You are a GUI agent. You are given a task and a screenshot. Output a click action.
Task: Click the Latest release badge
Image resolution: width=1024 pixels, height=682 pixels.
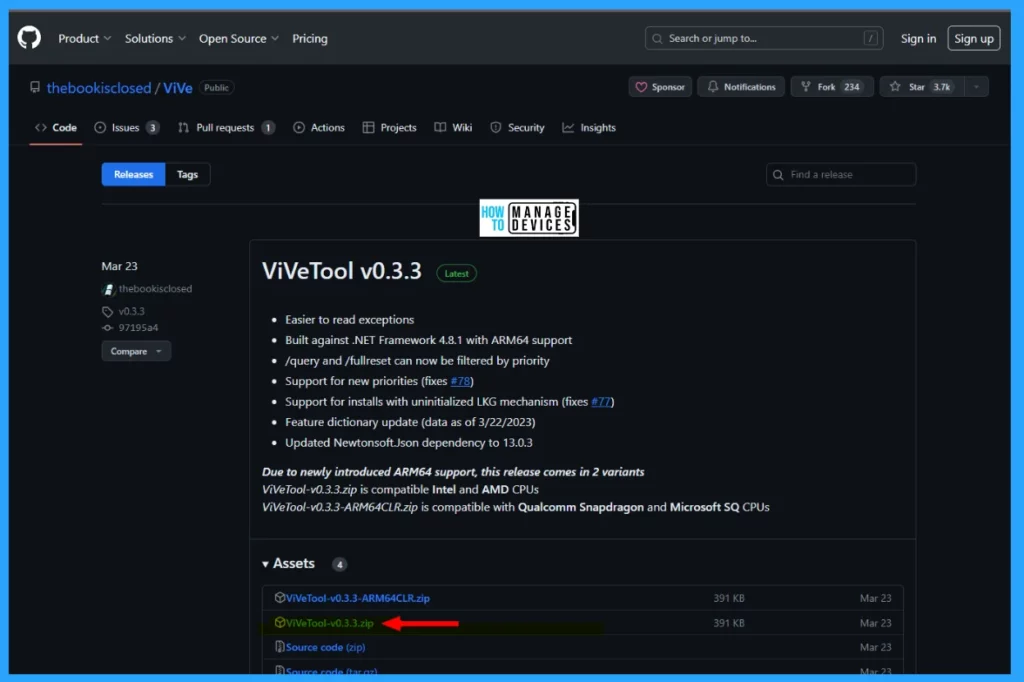[x=456, y=274]
